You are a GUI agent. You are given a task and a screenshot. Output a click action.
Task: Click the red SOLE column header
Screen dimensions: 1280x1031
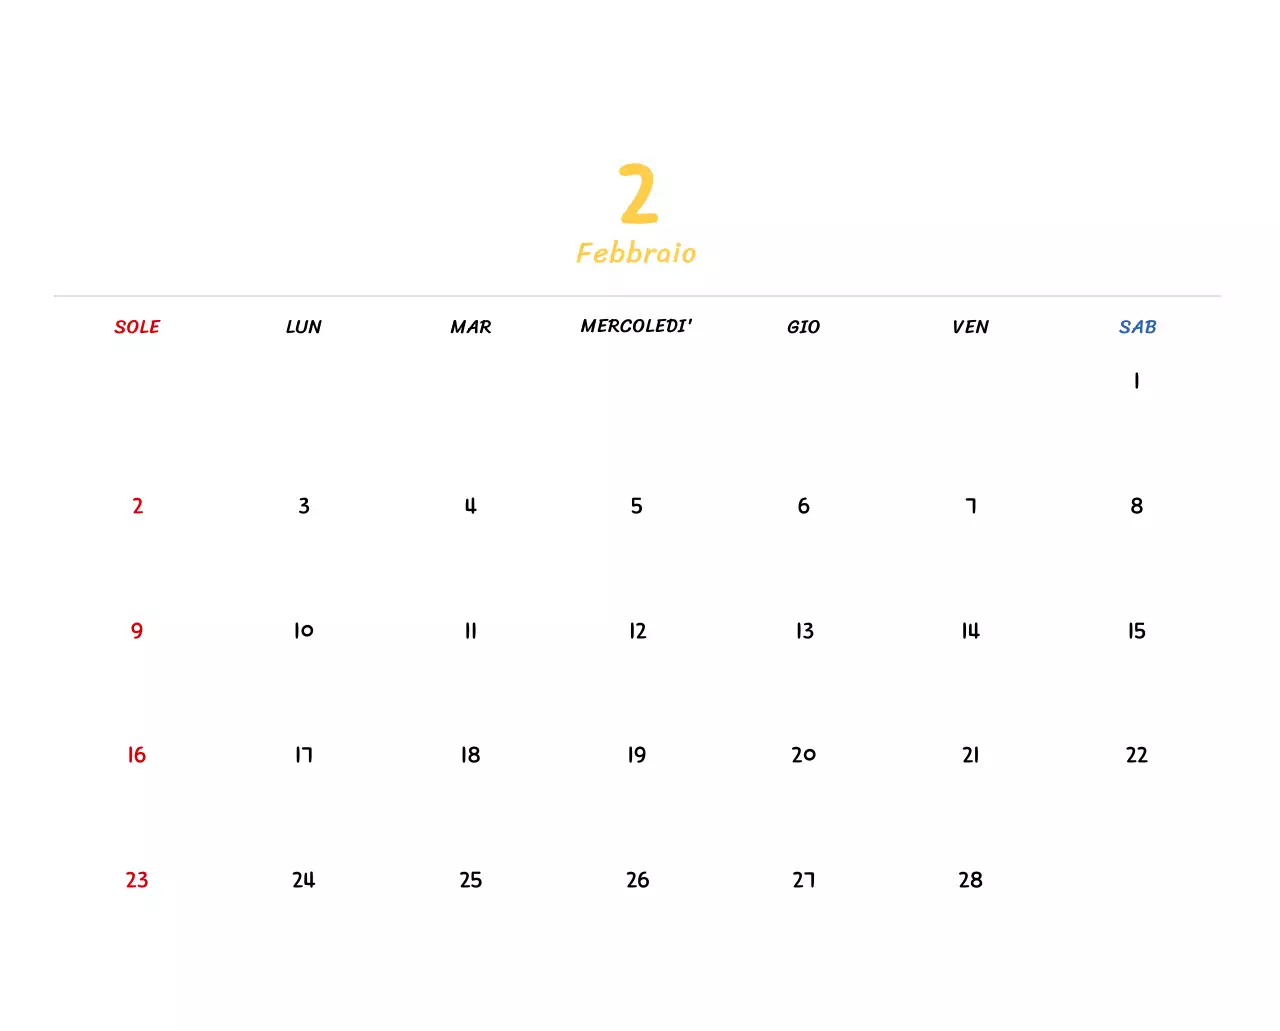(137, 326)
